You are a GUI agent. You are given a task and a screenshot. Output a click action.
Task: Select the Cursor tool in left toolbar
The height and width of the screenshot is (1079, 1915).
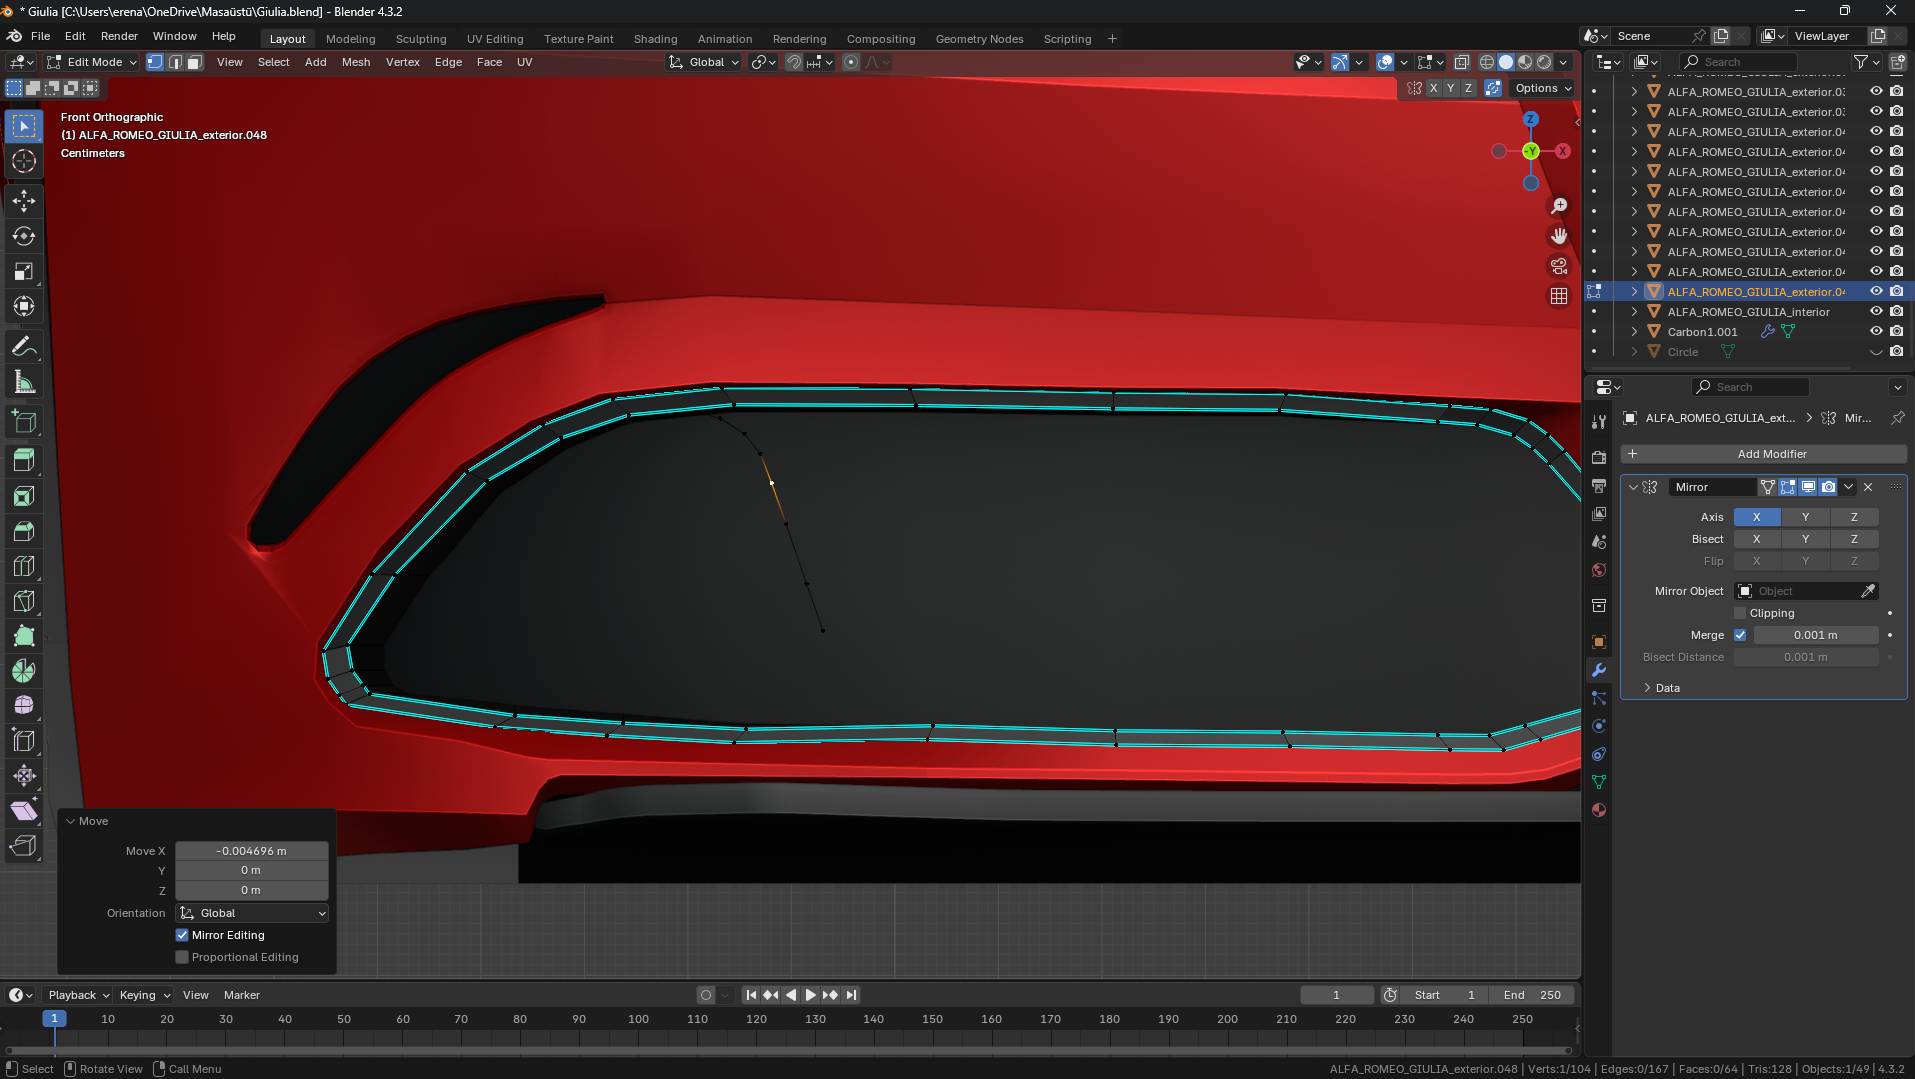[x=24, y=161]
